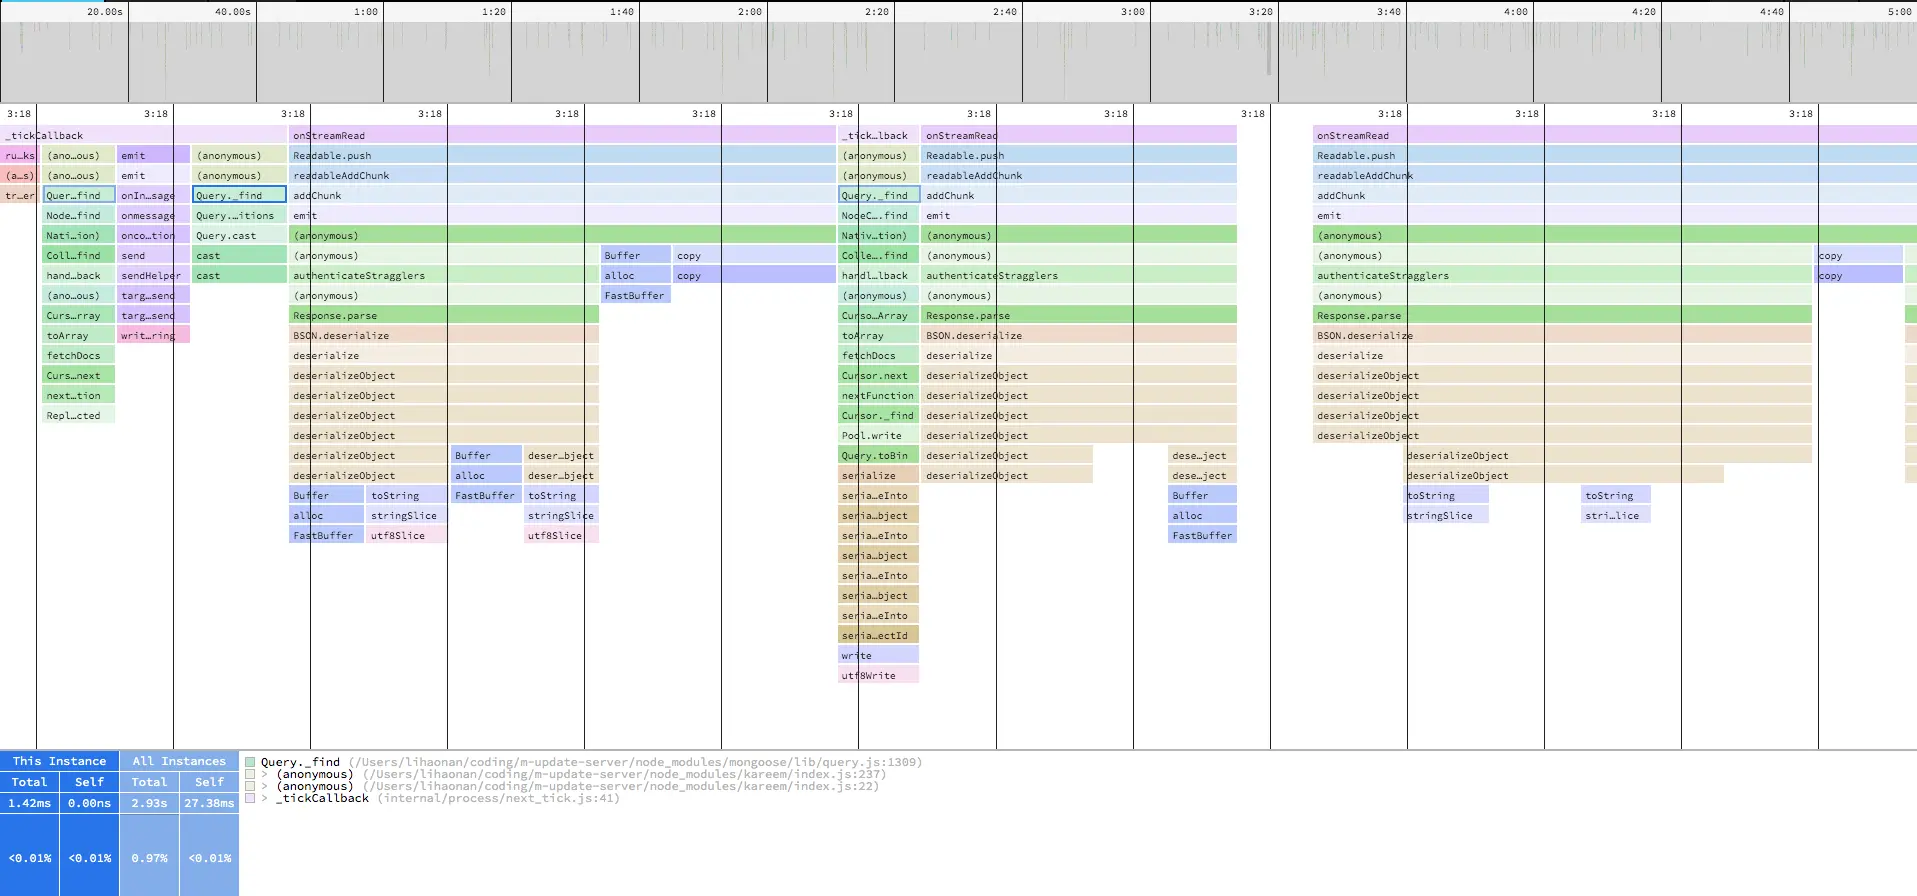Click the 27.38ms self value

coord(209,803)
